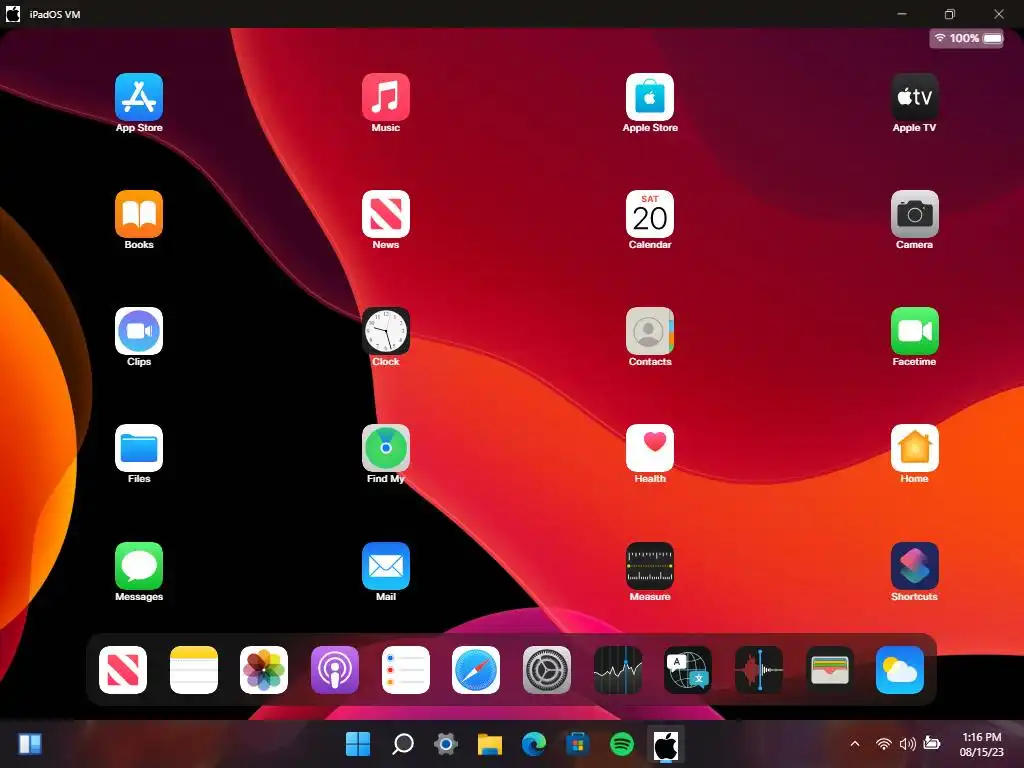1024x768 pixels.
Task: Click the iPadOS VM taskbar icon
Action: click(665, 744)
